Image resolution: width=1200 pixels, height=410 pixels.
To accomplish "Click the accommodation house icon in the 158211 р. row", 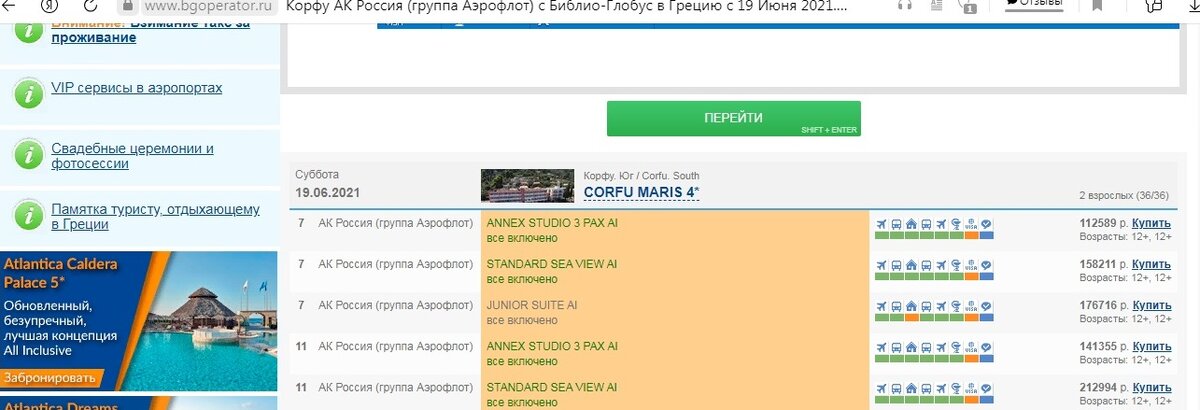I will click(x=912, y=265).
